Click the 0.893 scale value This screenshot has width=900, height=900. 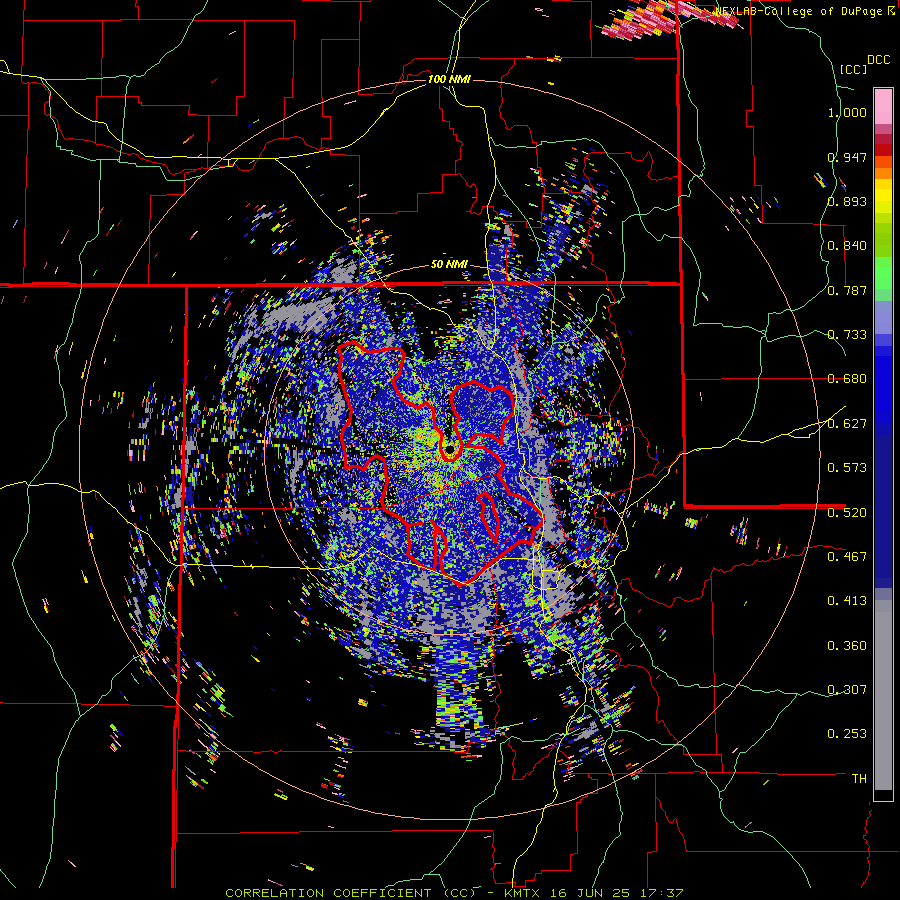847,201
